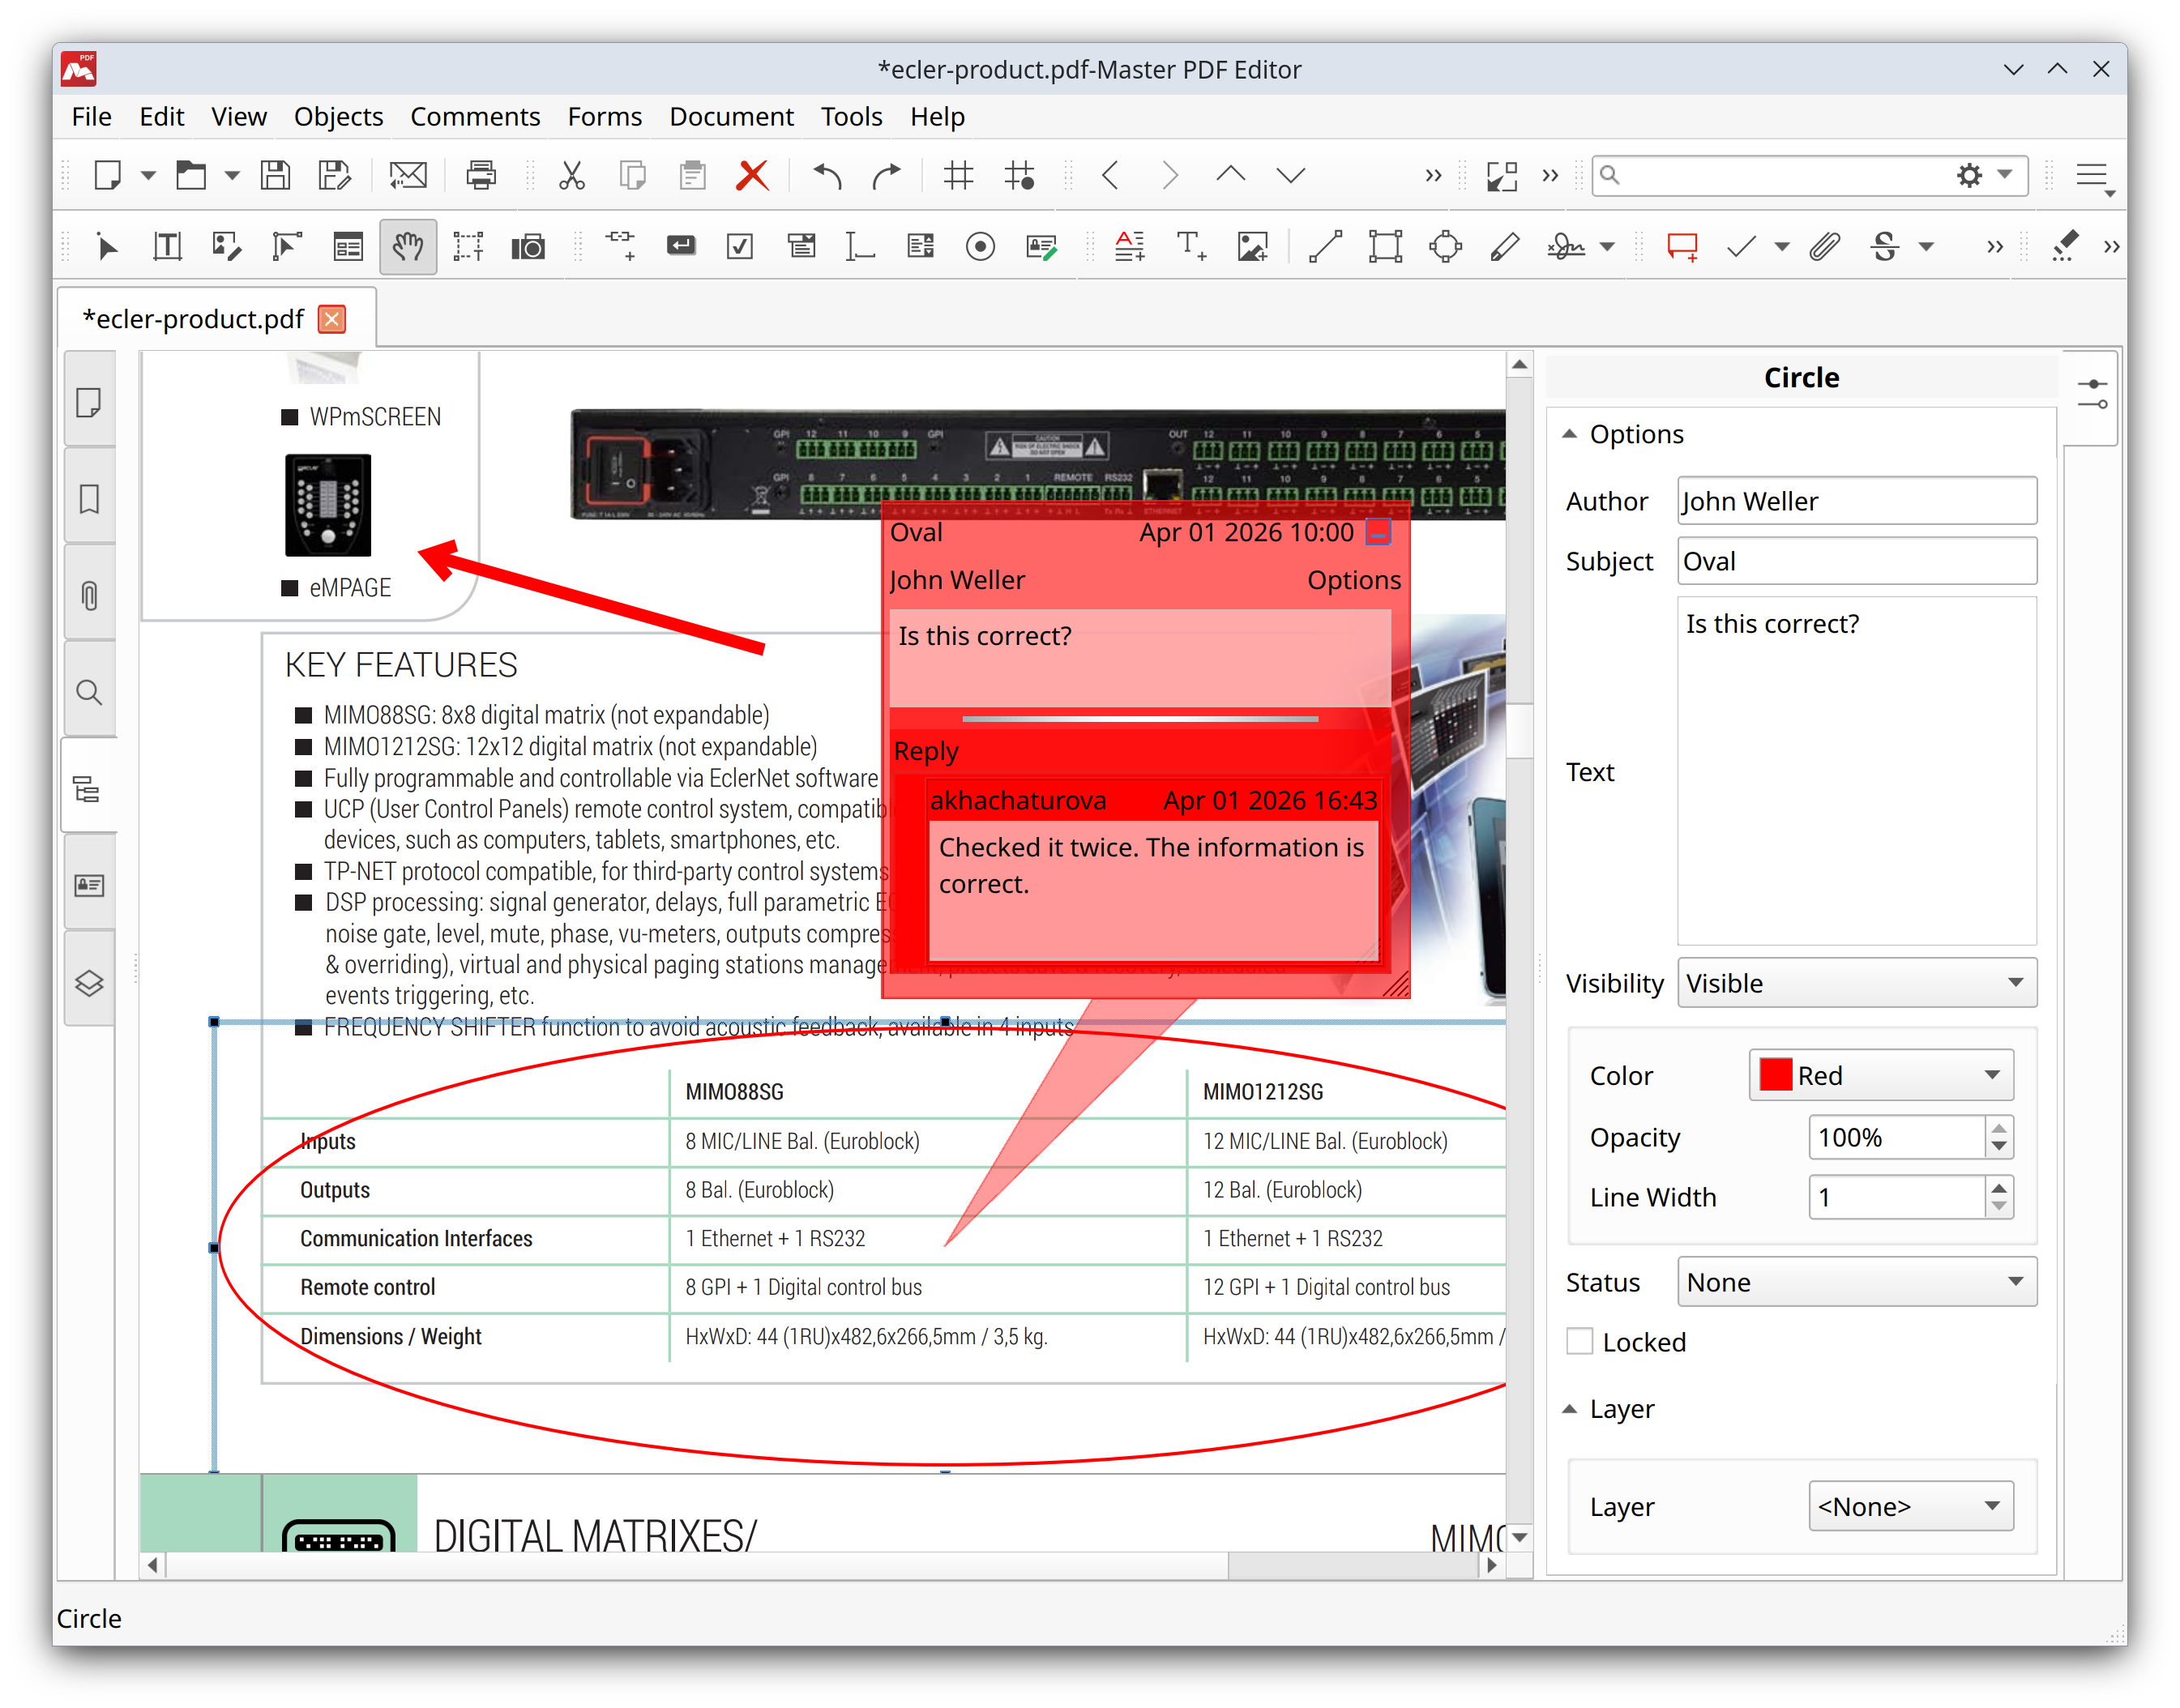Open the Help menu
Viewport: 2180px width, 1708px height.
(x=937, y=116)
